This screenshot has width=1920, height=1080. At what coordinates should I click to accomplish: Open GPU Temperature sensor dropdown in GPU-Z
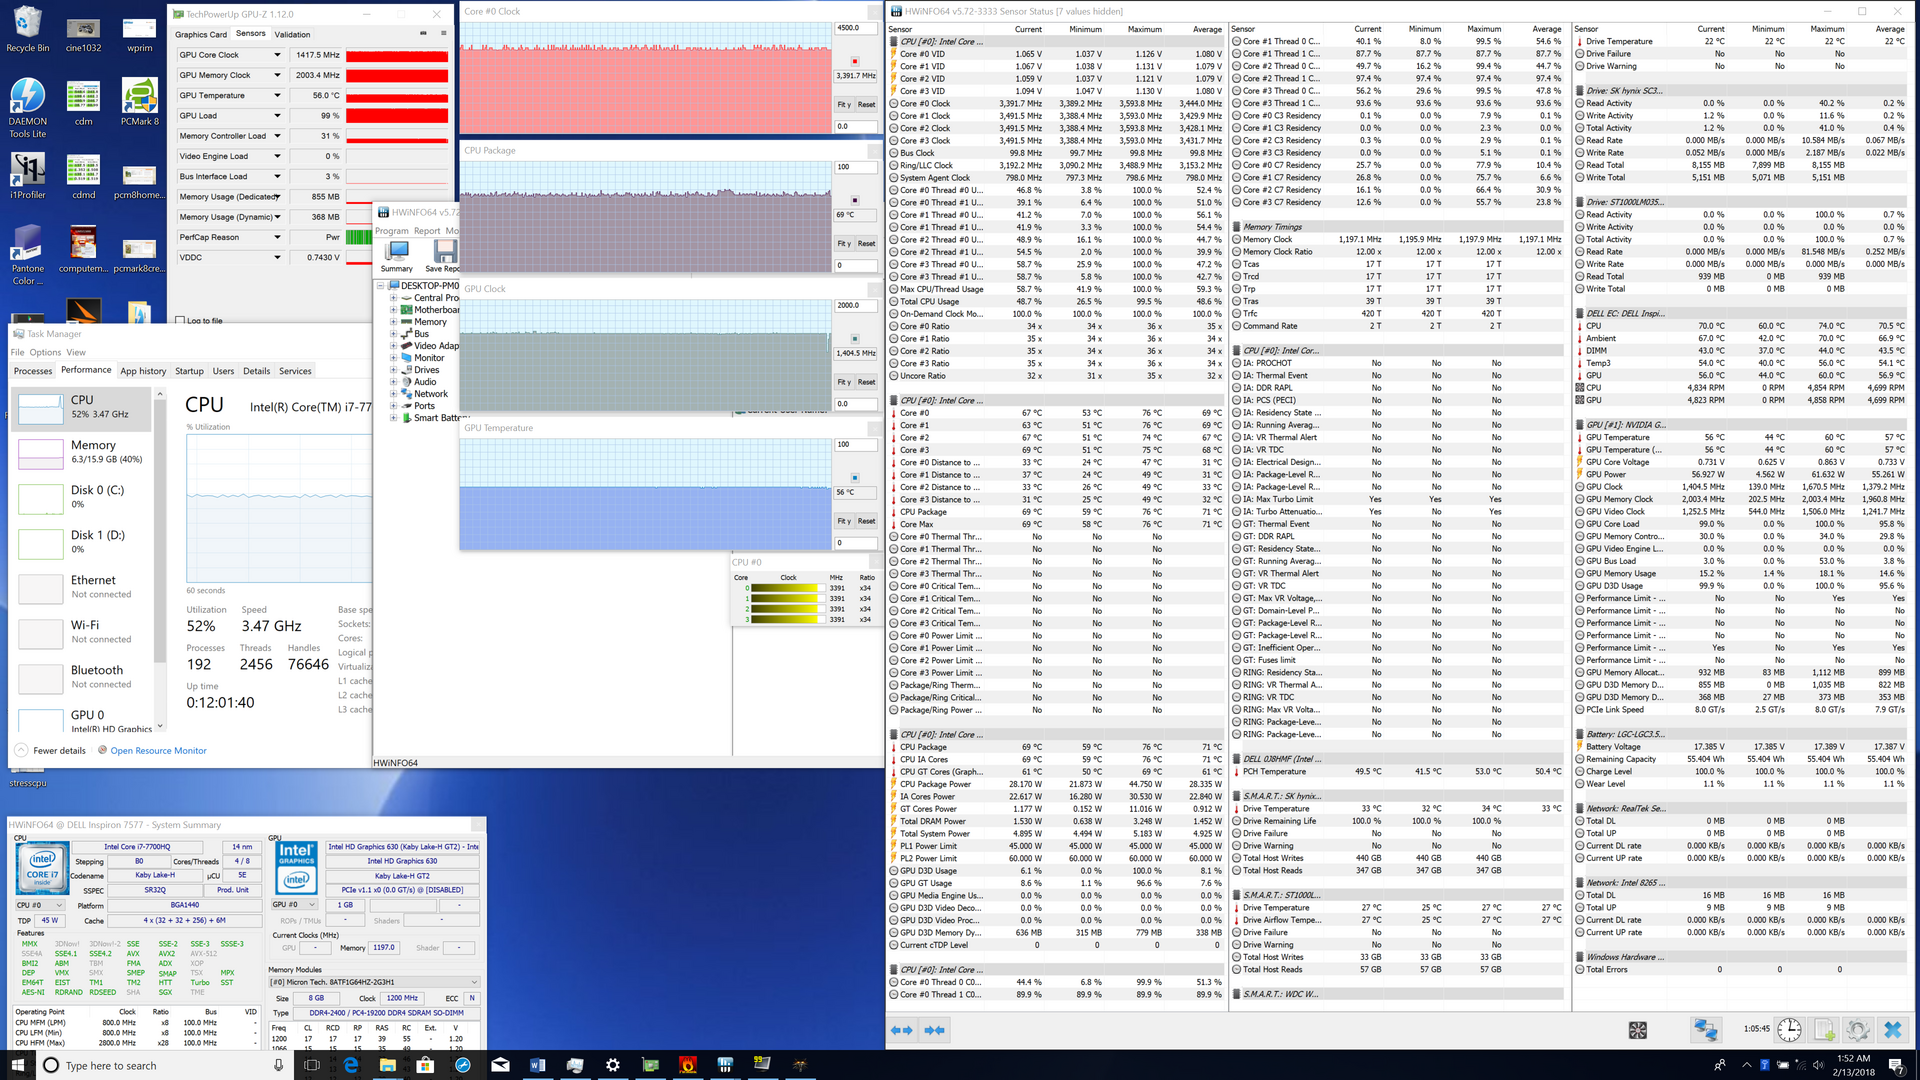click(x=277, y=96)
